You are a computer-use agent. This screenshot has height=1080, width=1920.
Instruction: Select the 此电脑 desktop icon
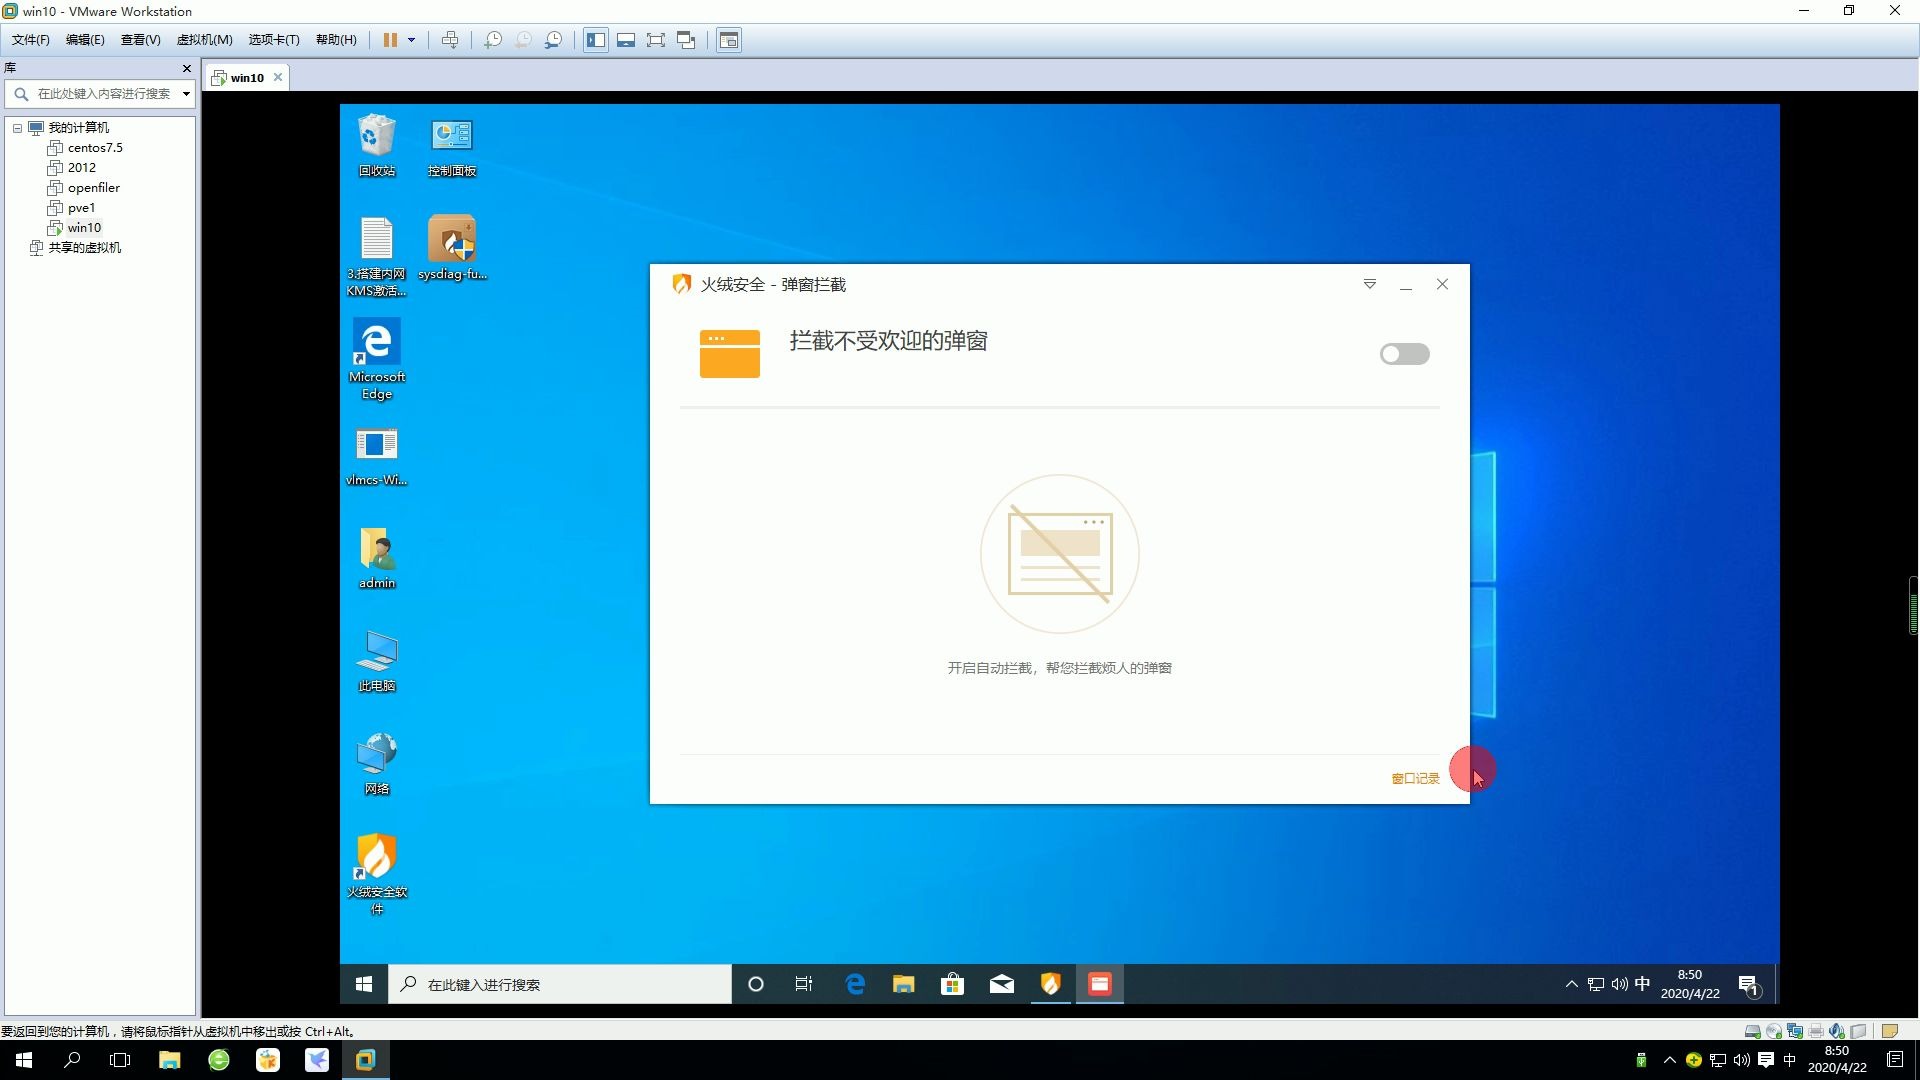click(x=377, y=662)
